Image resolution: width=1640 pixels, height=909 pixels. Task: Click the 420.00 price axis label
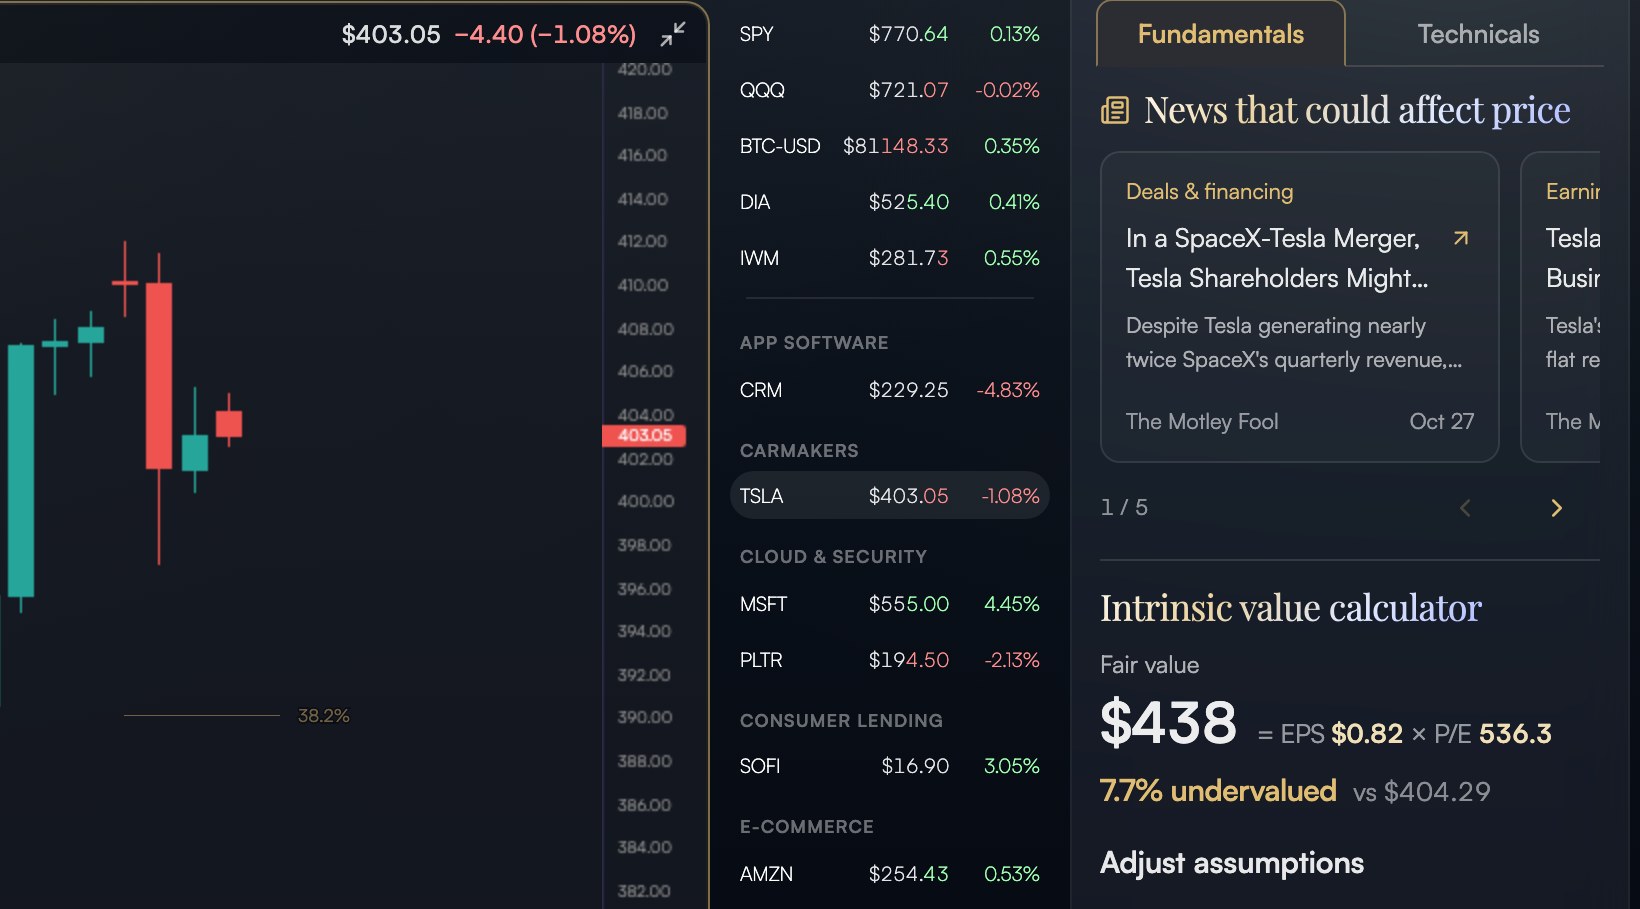pos(645,69)
